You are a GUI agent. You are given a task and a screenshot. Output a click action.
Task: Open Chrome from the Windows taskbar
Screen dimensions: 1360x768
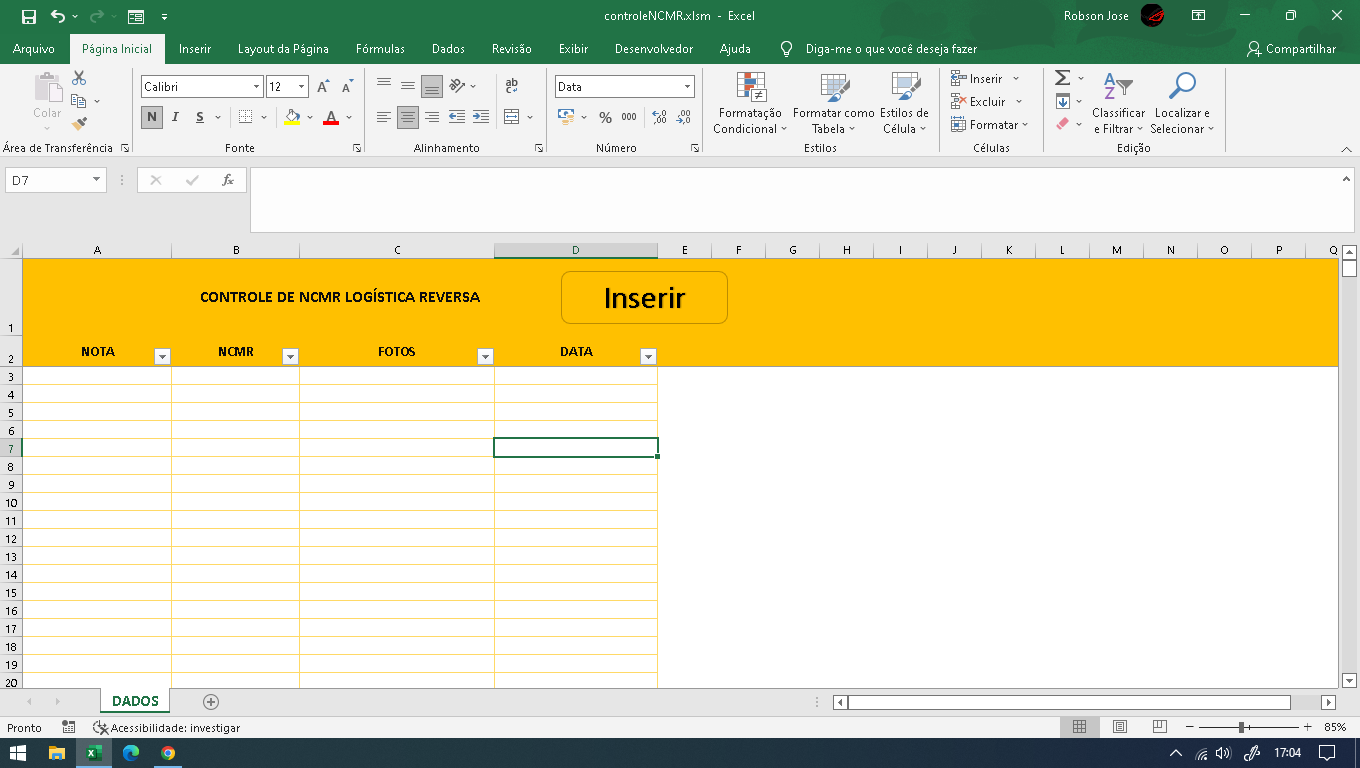[167, 753]
